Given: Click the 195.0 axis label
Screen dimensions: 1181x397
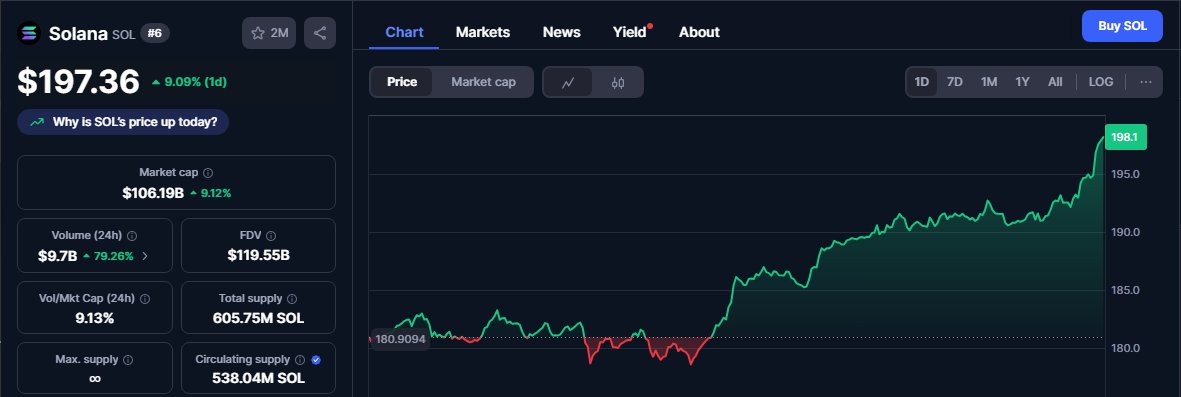Looking at the screenshot, I should [1125, 174].
